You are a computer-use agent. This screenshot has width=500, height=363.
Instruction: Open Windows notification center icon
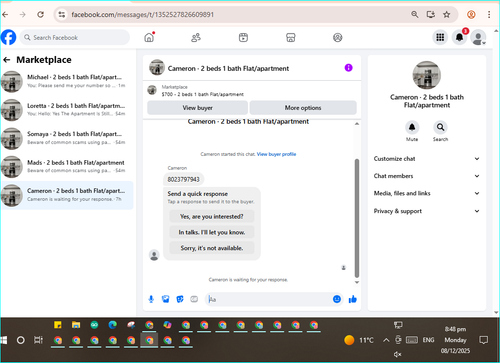[x=483, y=340]
